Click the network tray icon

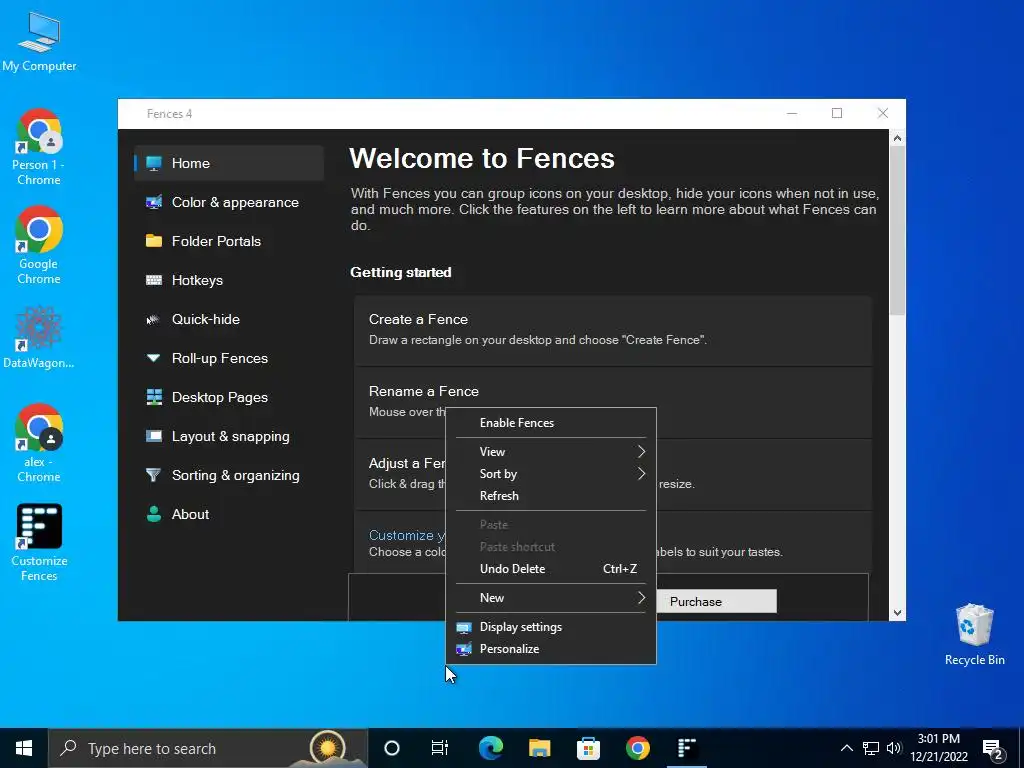coord(871,748)
